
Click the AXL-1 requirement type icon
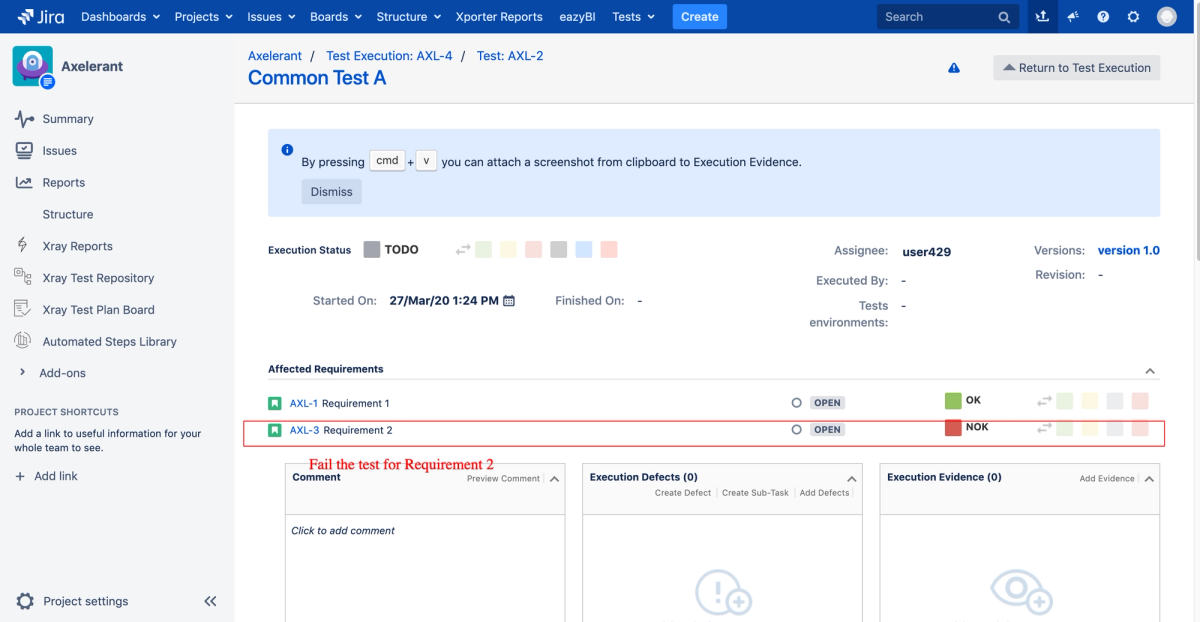coord(274,403)
